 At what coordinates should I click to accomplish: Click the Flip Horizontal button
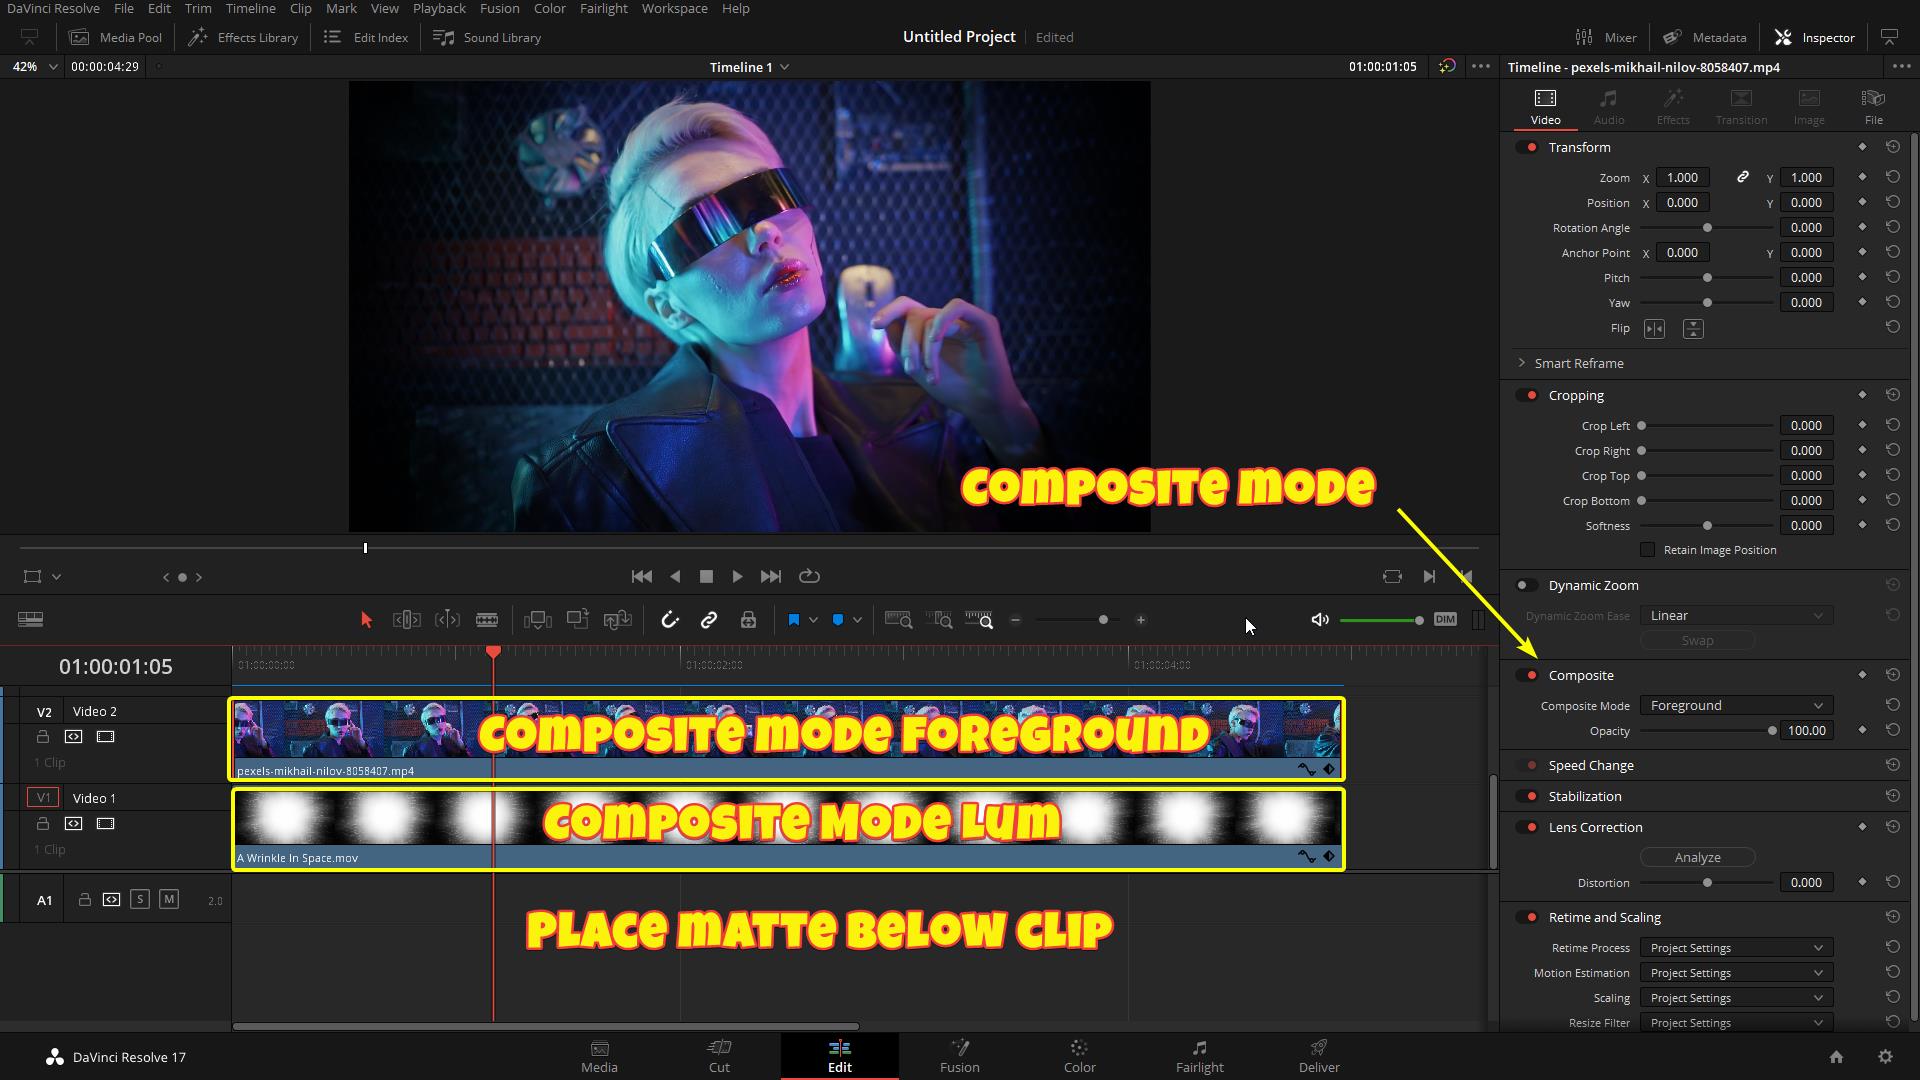point(1654,329)
